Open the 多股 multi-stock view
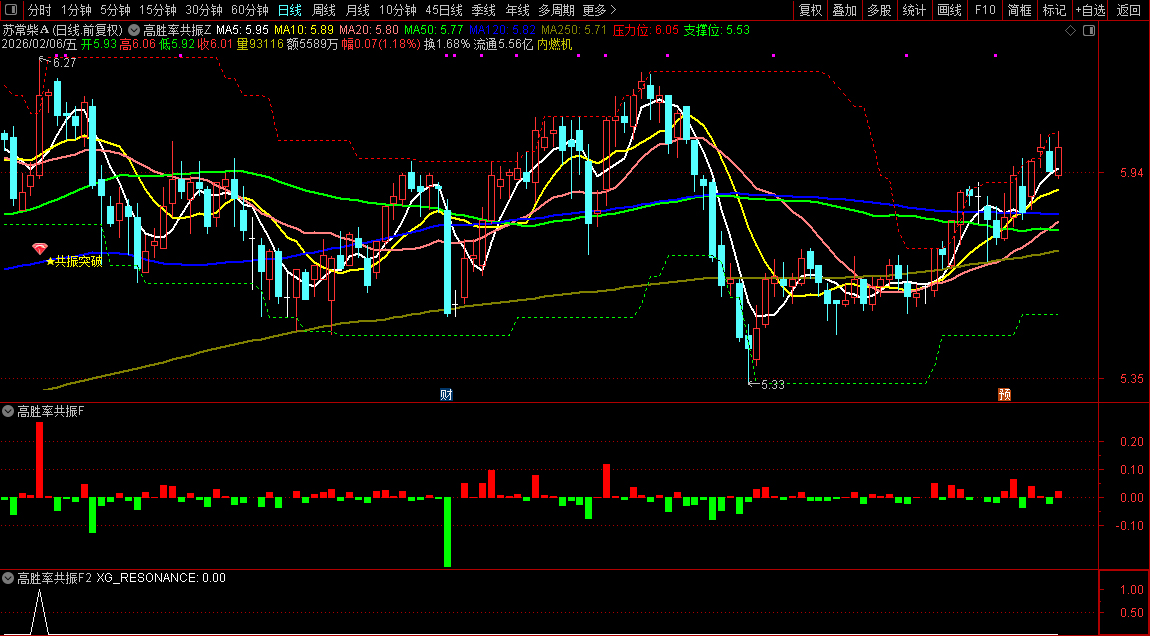Screen dimensions: 1150x636 click(x=879, y=10)
